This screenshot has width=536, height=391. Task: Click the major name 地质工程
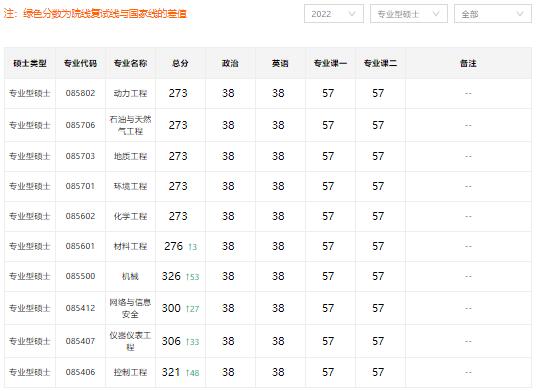pyautogui.click(x=131, y=156)
